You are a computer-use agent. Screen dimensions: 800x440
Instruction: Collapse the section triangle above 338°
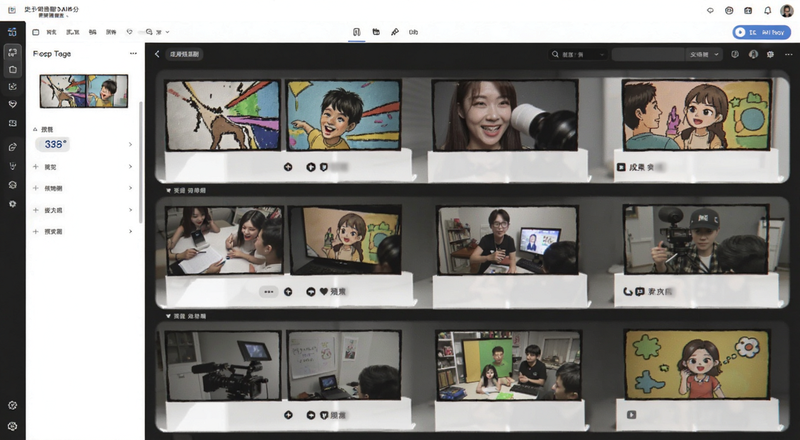35,130
